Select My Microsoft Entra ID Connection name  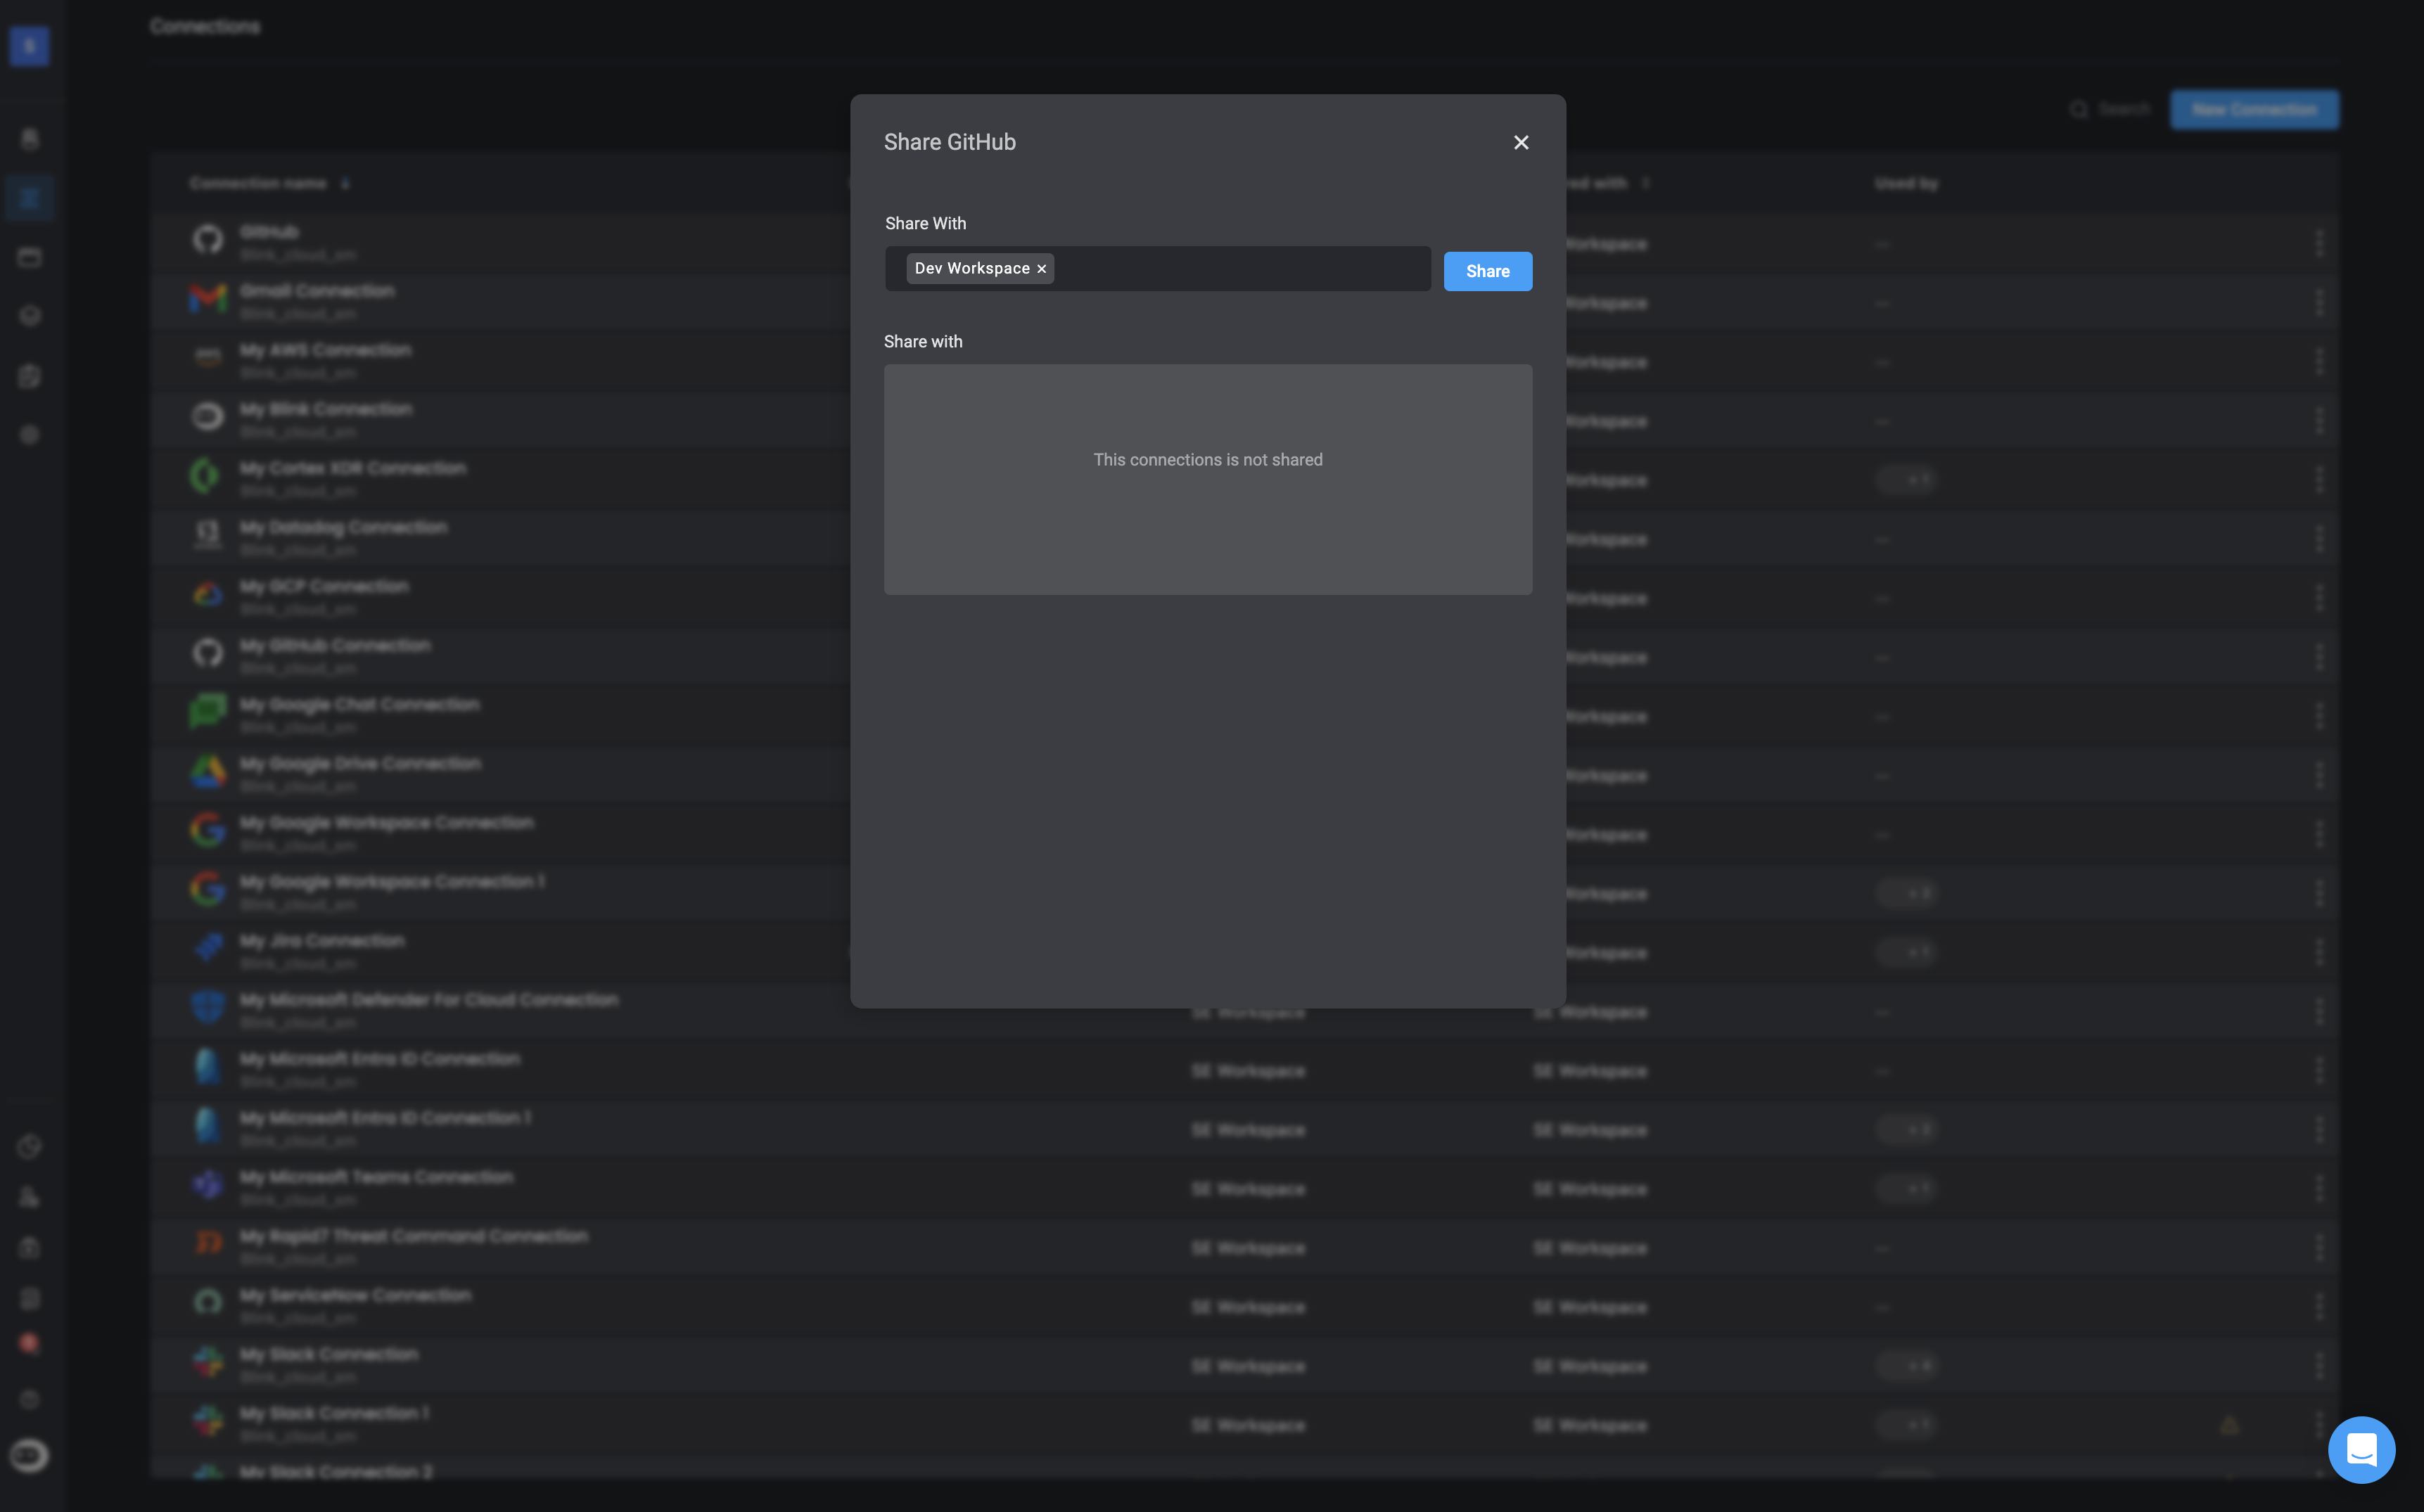click(x=380, y=1059)
